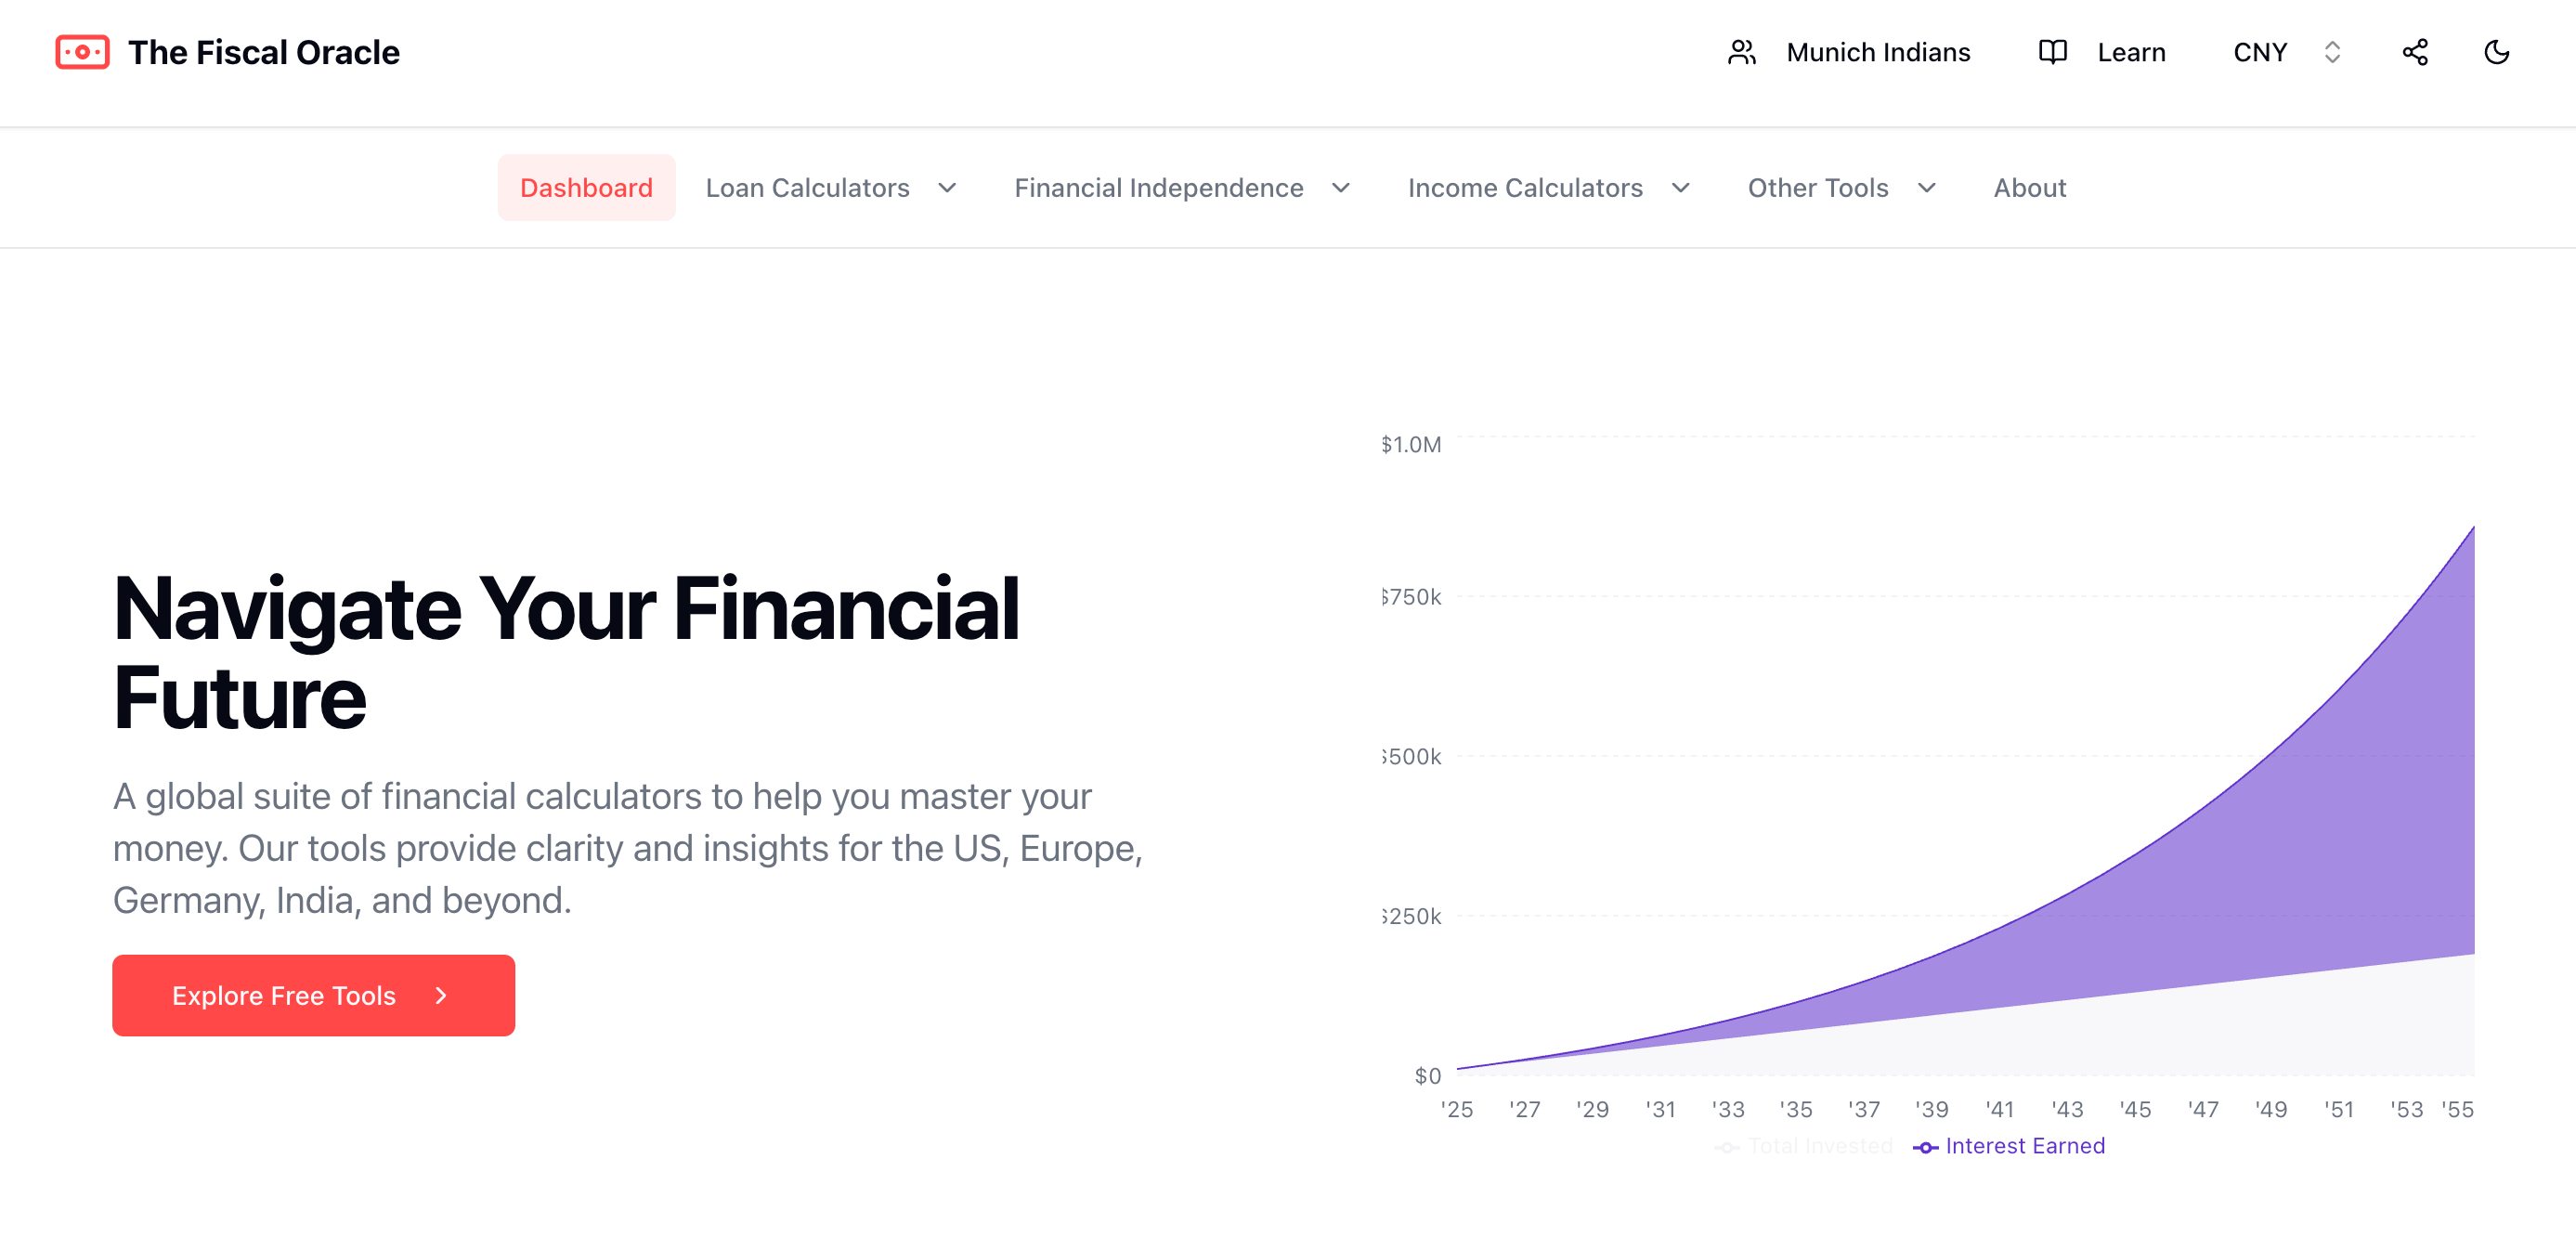Select the Dashboard tab
2576x1237 pixels.
pos(586,188)
